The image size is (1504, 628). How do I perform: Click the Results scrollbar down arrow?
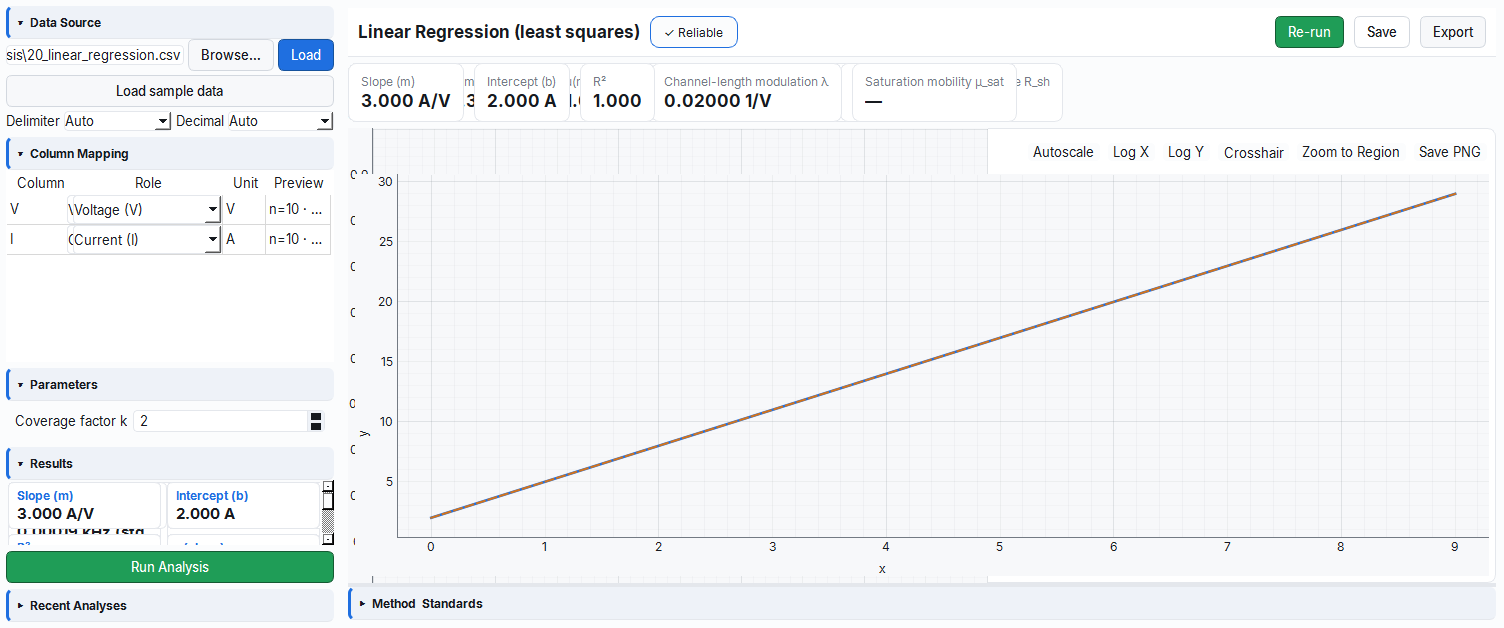coord(327,539)
